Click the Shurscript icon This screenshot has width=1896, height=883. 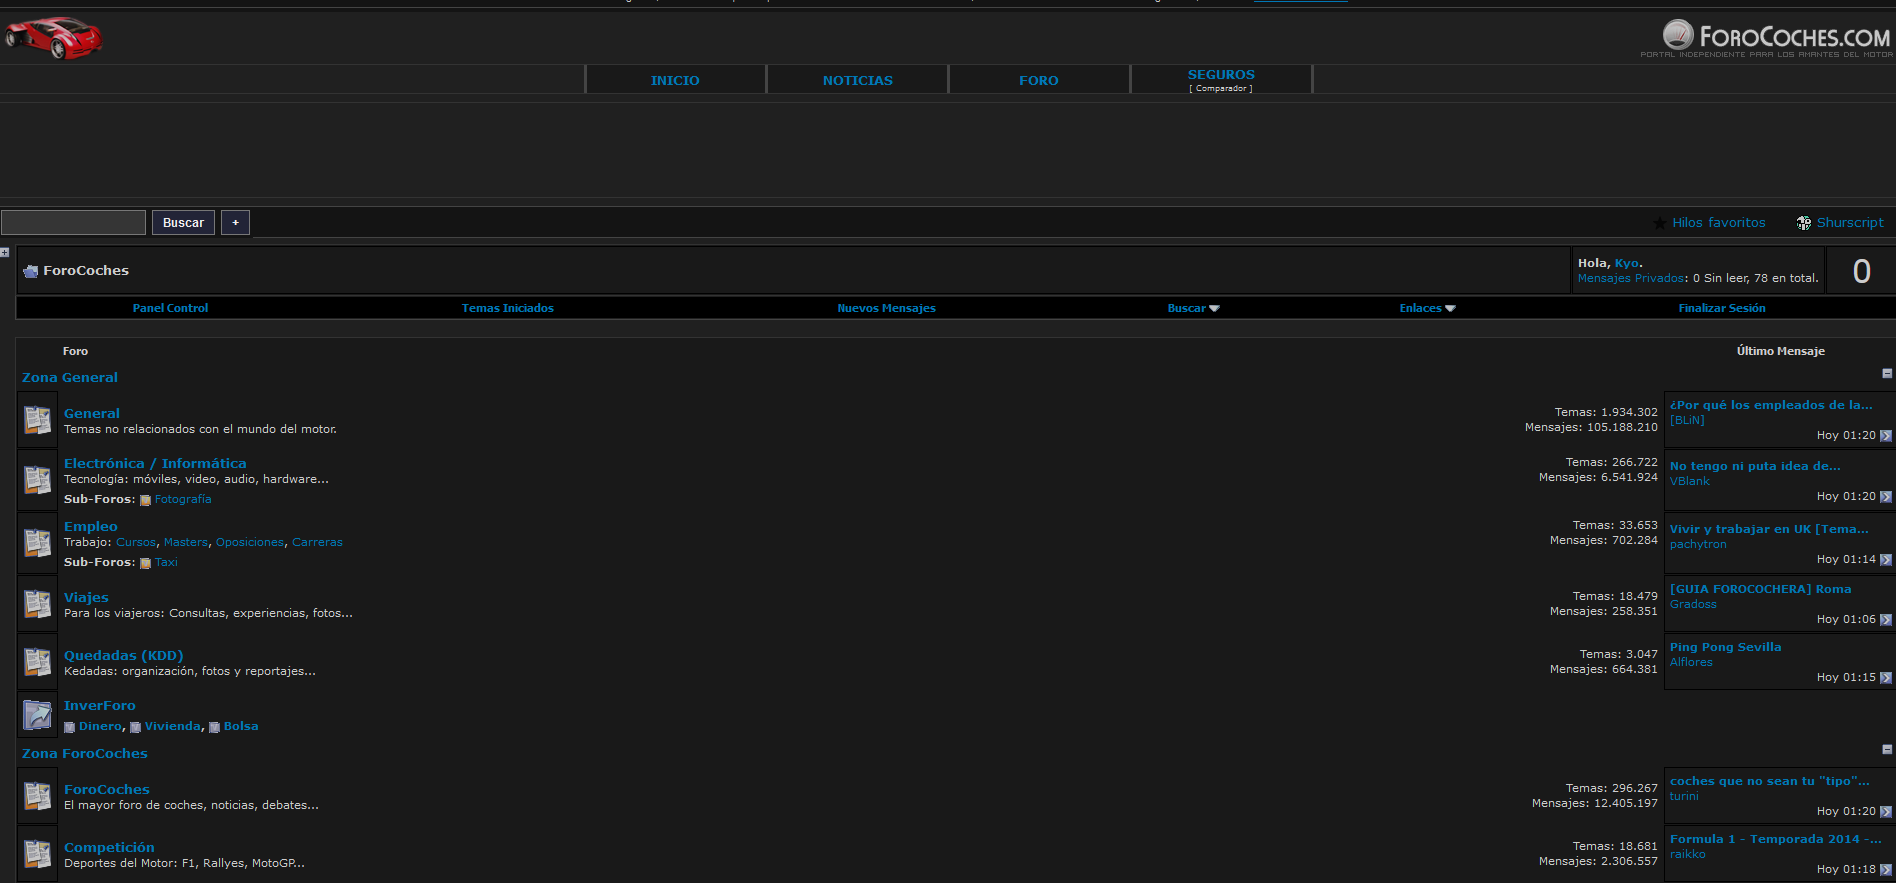point(1804,223)
